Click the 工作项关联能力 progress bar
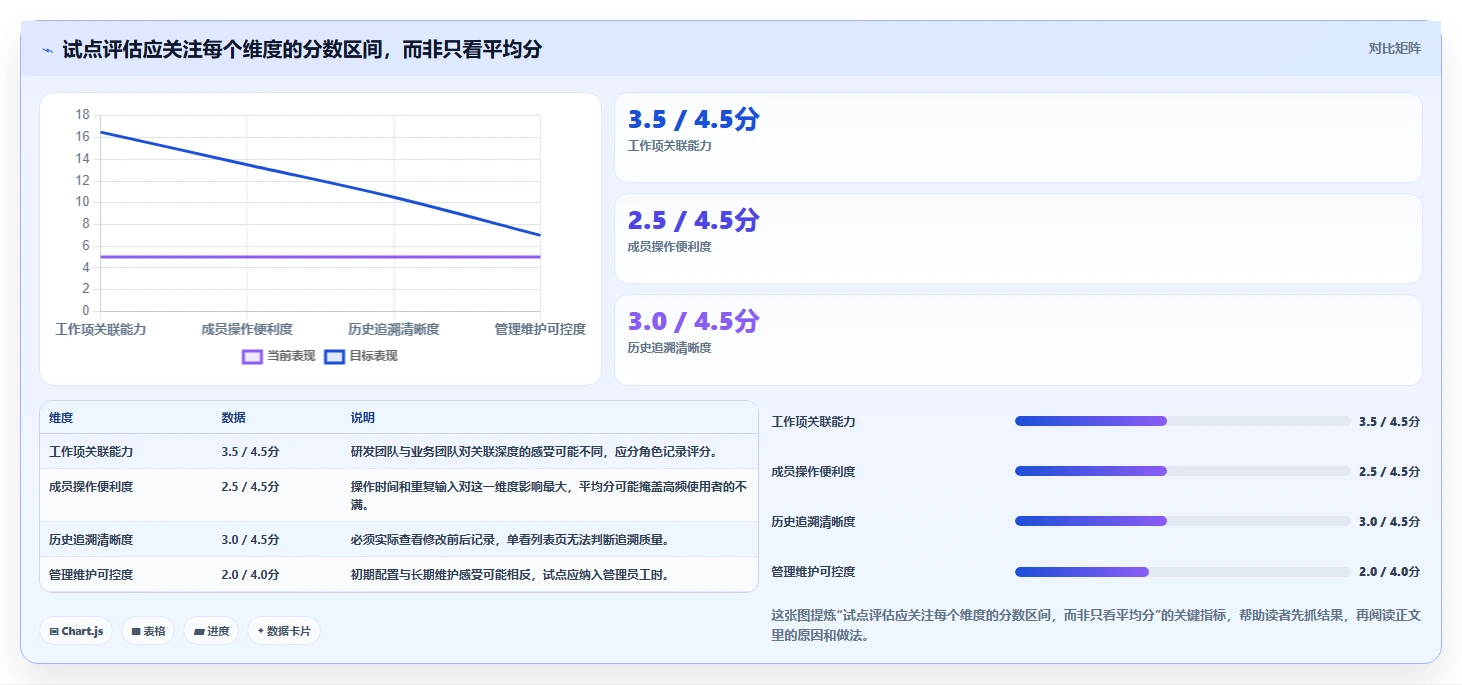 click(1182, 421)
